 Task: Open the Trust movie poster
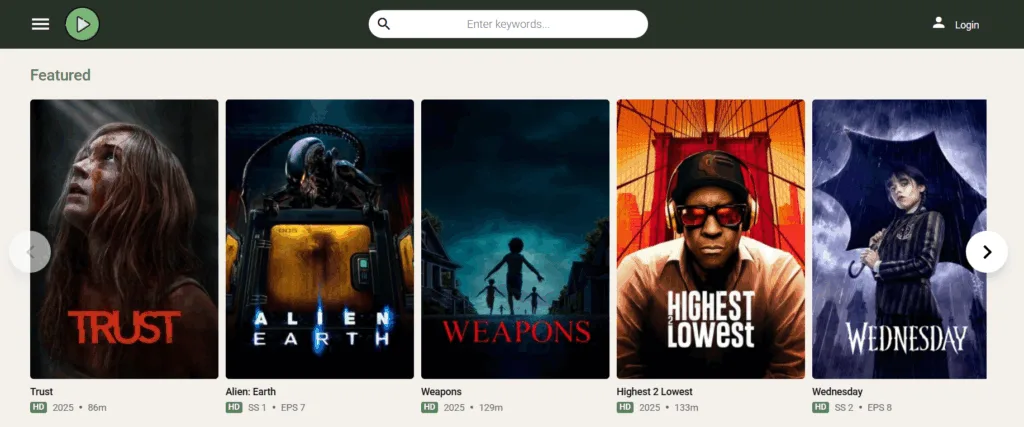[x=124, y=238]
